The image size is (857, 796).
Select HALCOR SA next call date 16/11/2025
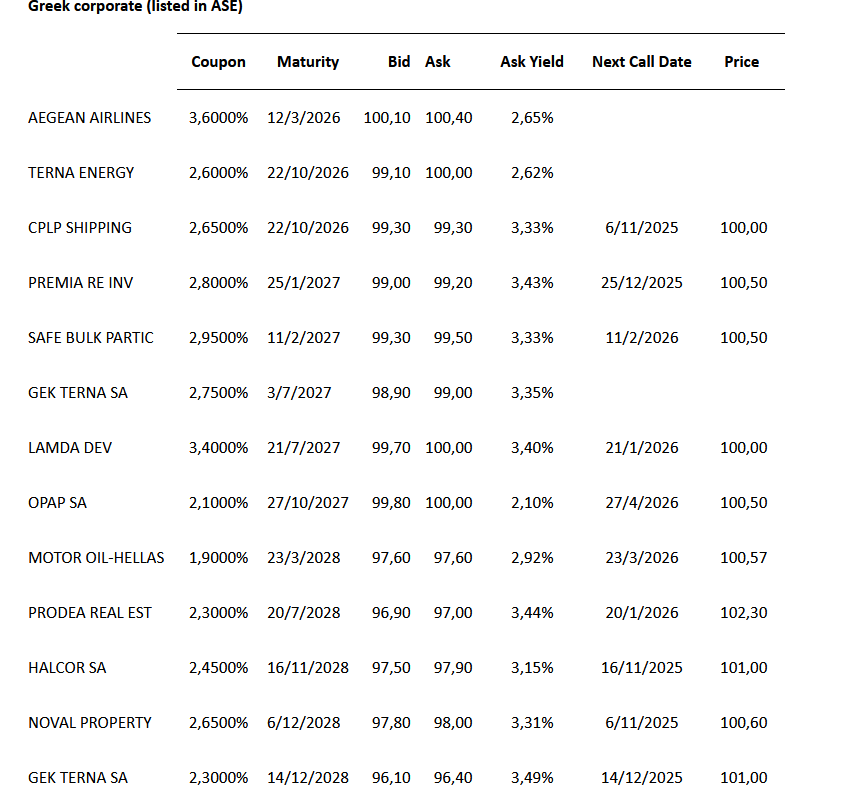click(x=641, y=668)
